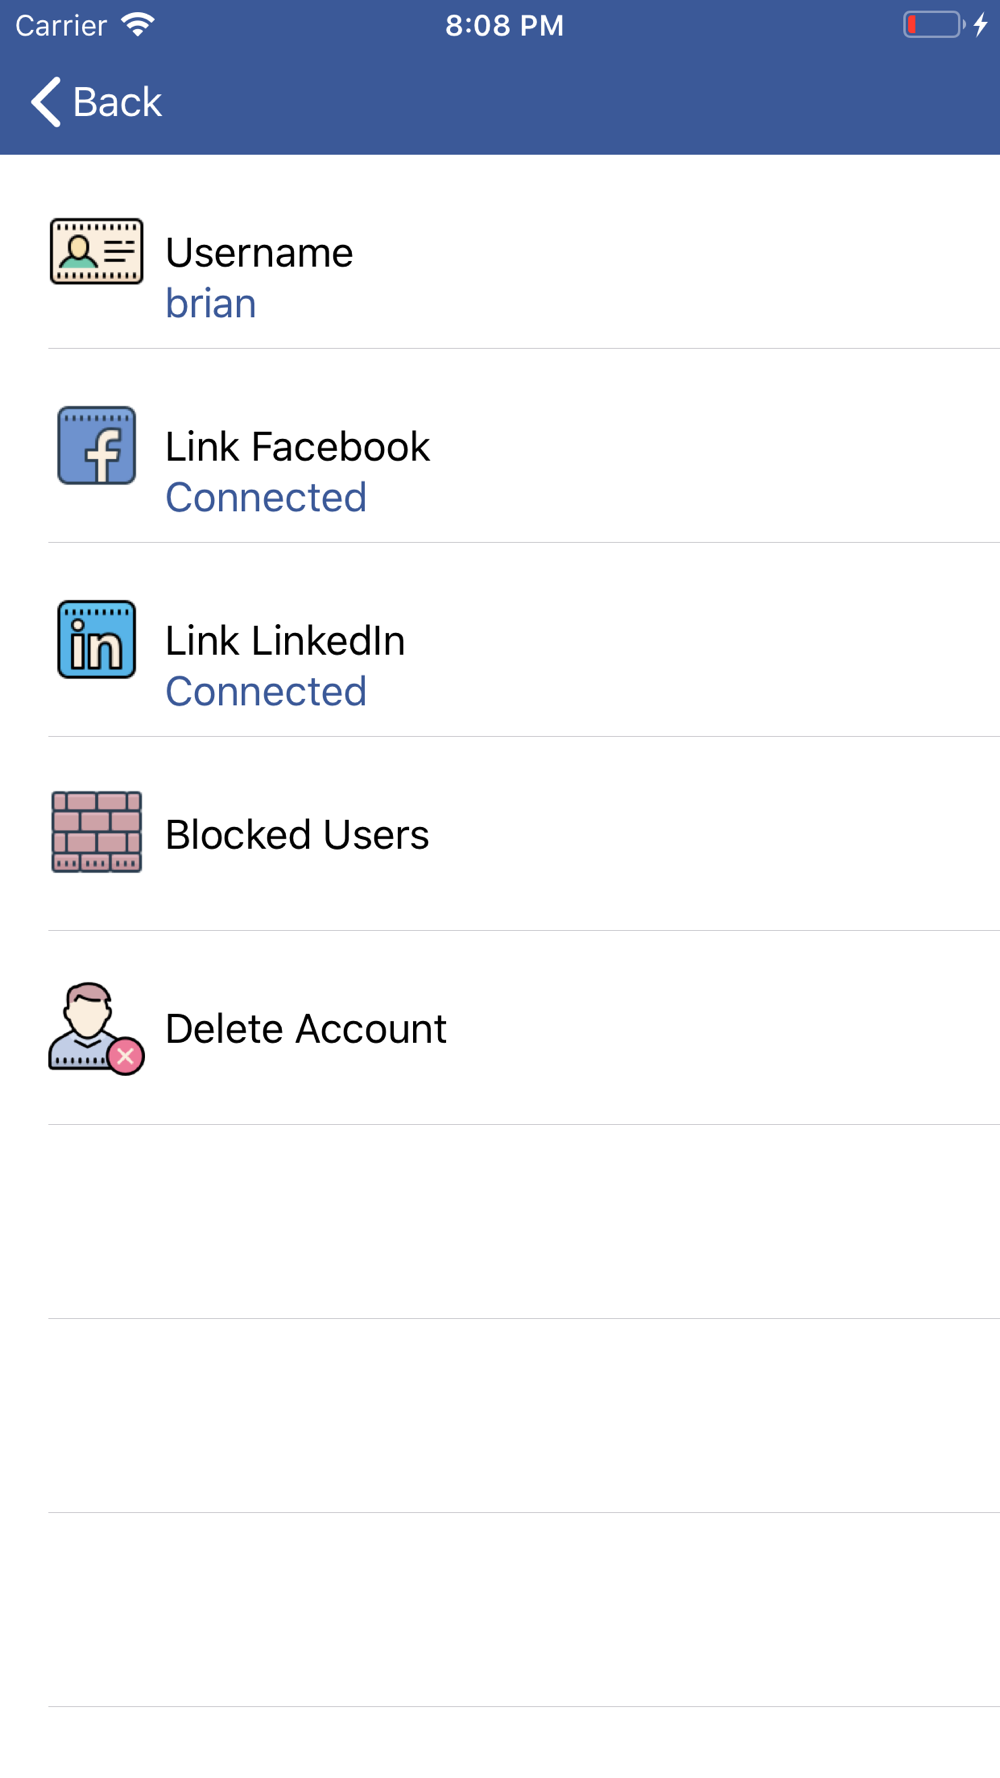Tap the Carrier label in status bar

(x=61, y=25)
